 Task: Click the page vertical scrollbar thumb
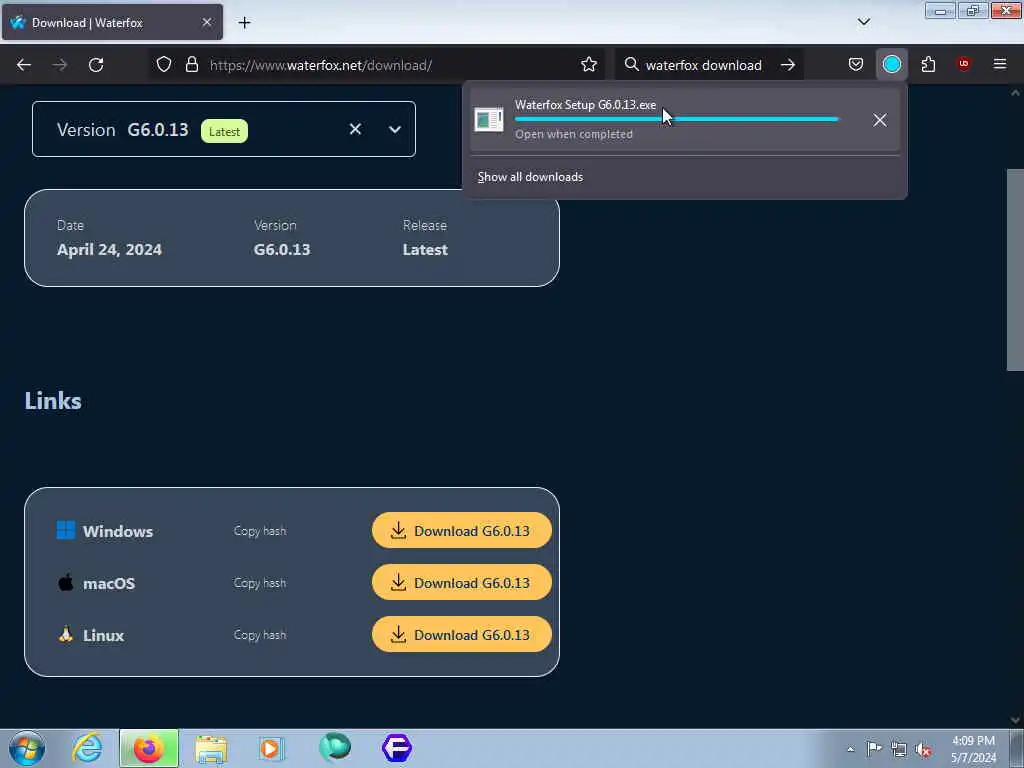pyautogui.click(x=1015, y=270)
